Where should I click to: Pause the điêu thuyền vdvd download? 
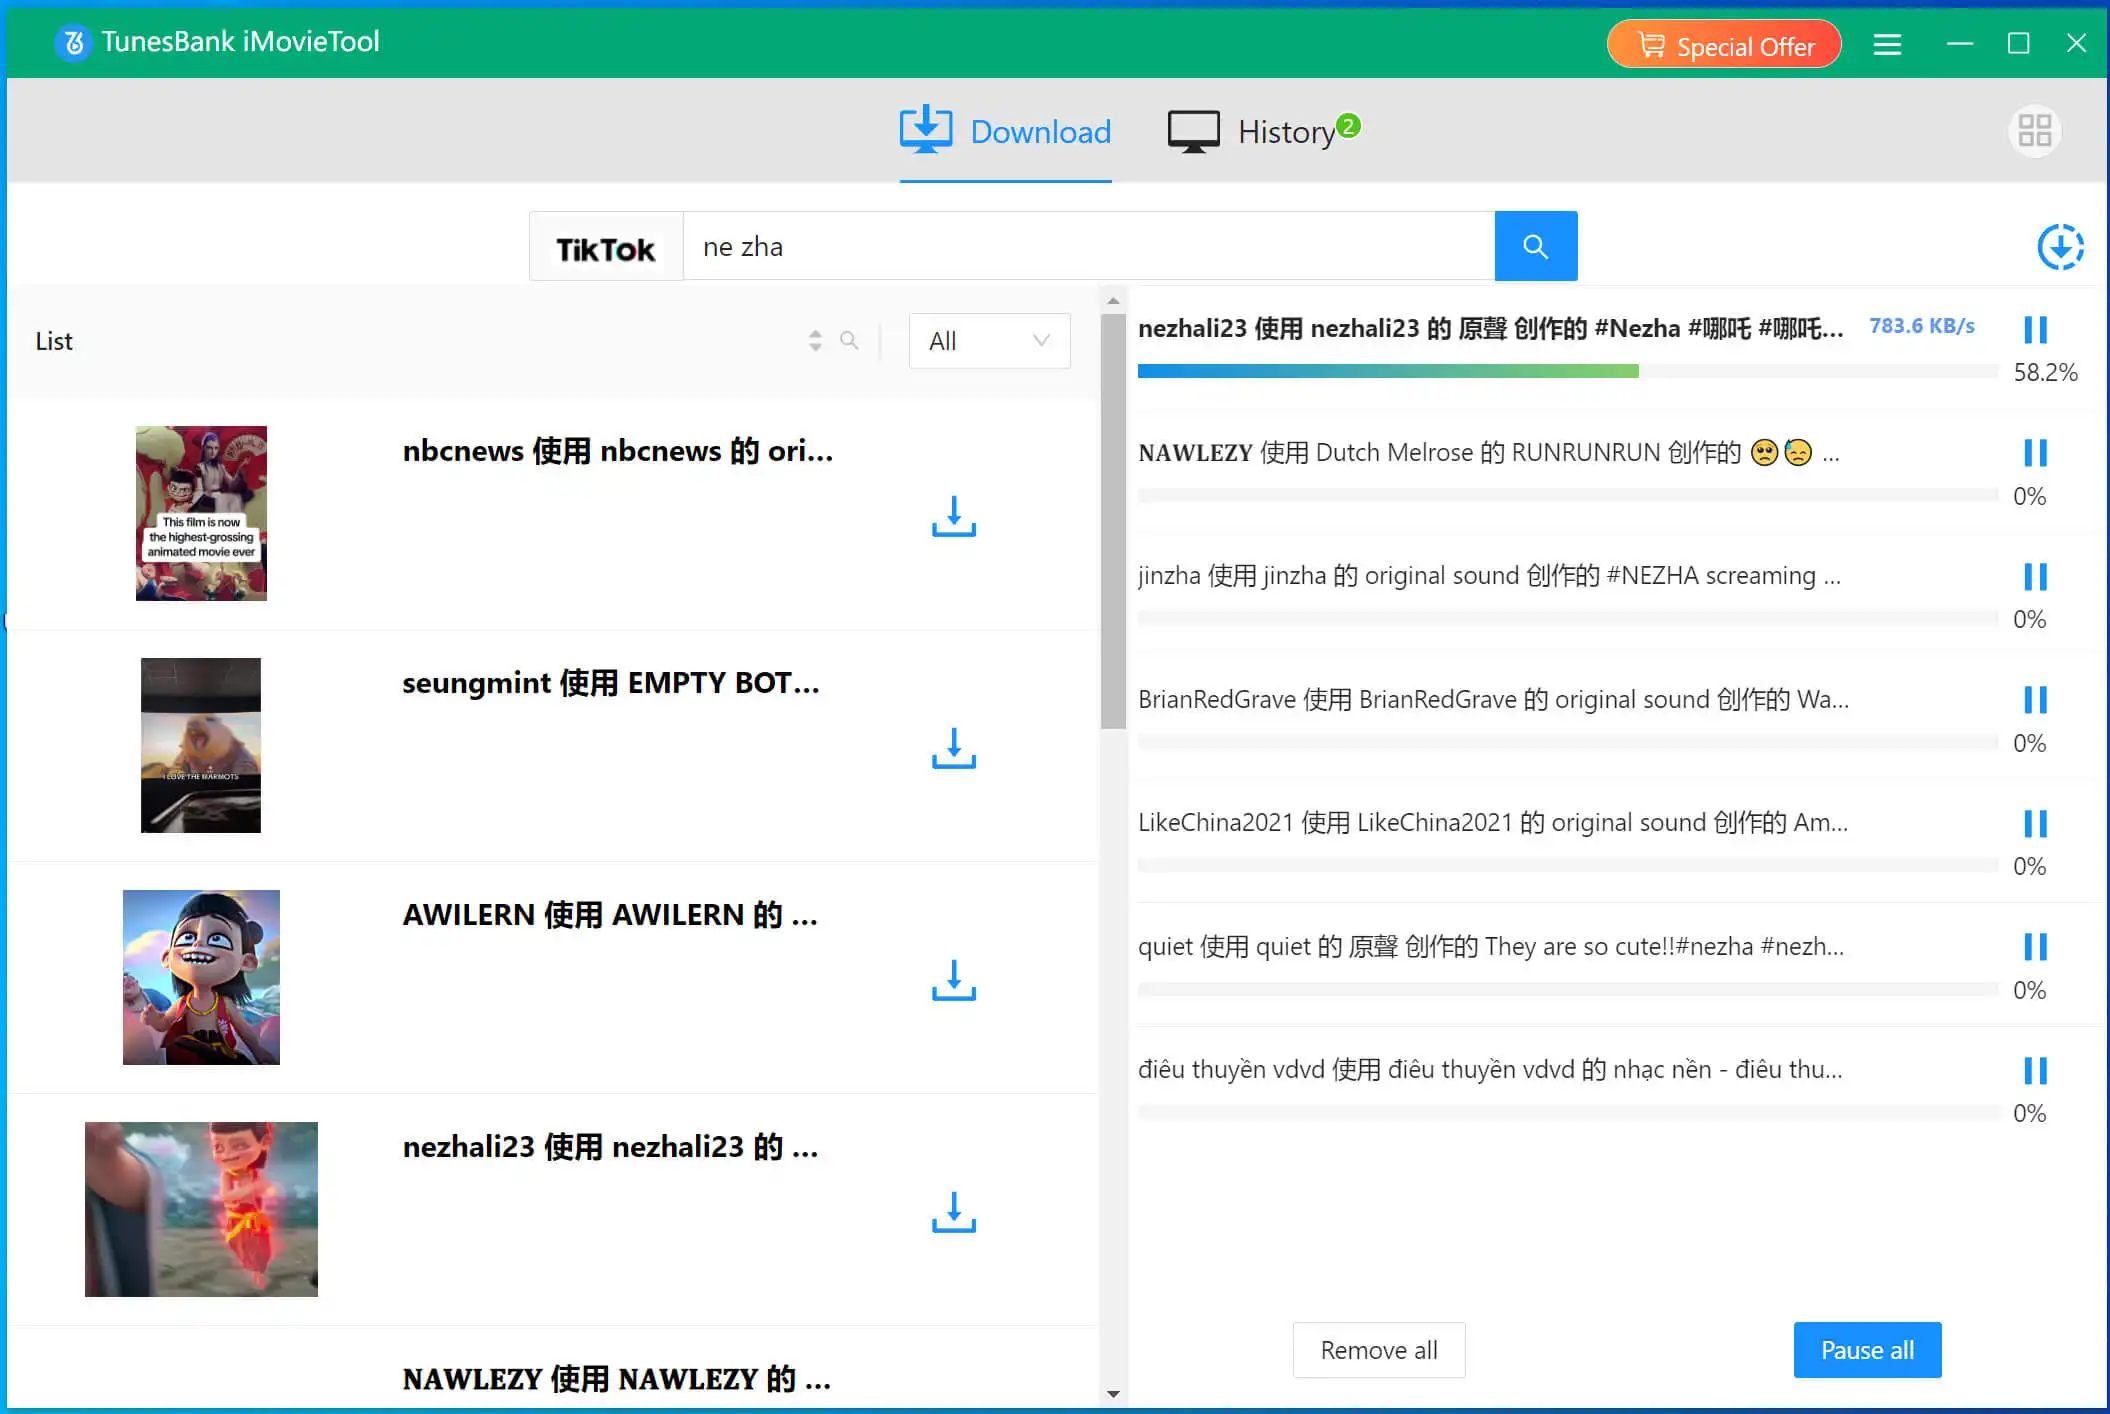tap(2035, 1071)
